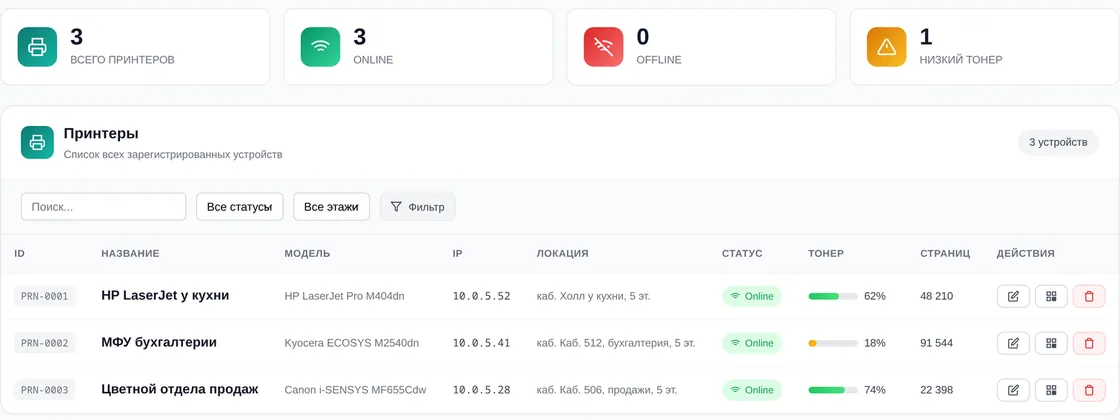Click Online status badge for МФУ бухгалтерии
The height and width of the screenshot is (420, 1120).
[752, 344]
